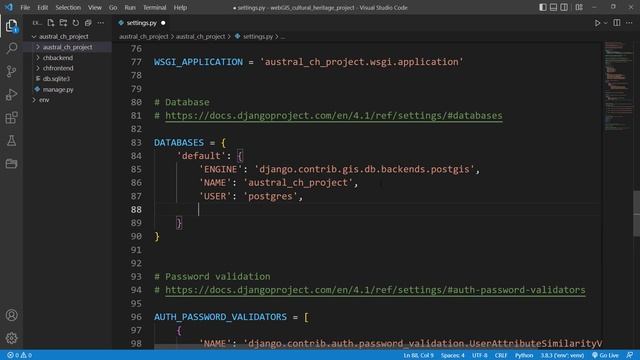Open the folder icon in activity bar
640x360 pixels.
tap(11, 164)
